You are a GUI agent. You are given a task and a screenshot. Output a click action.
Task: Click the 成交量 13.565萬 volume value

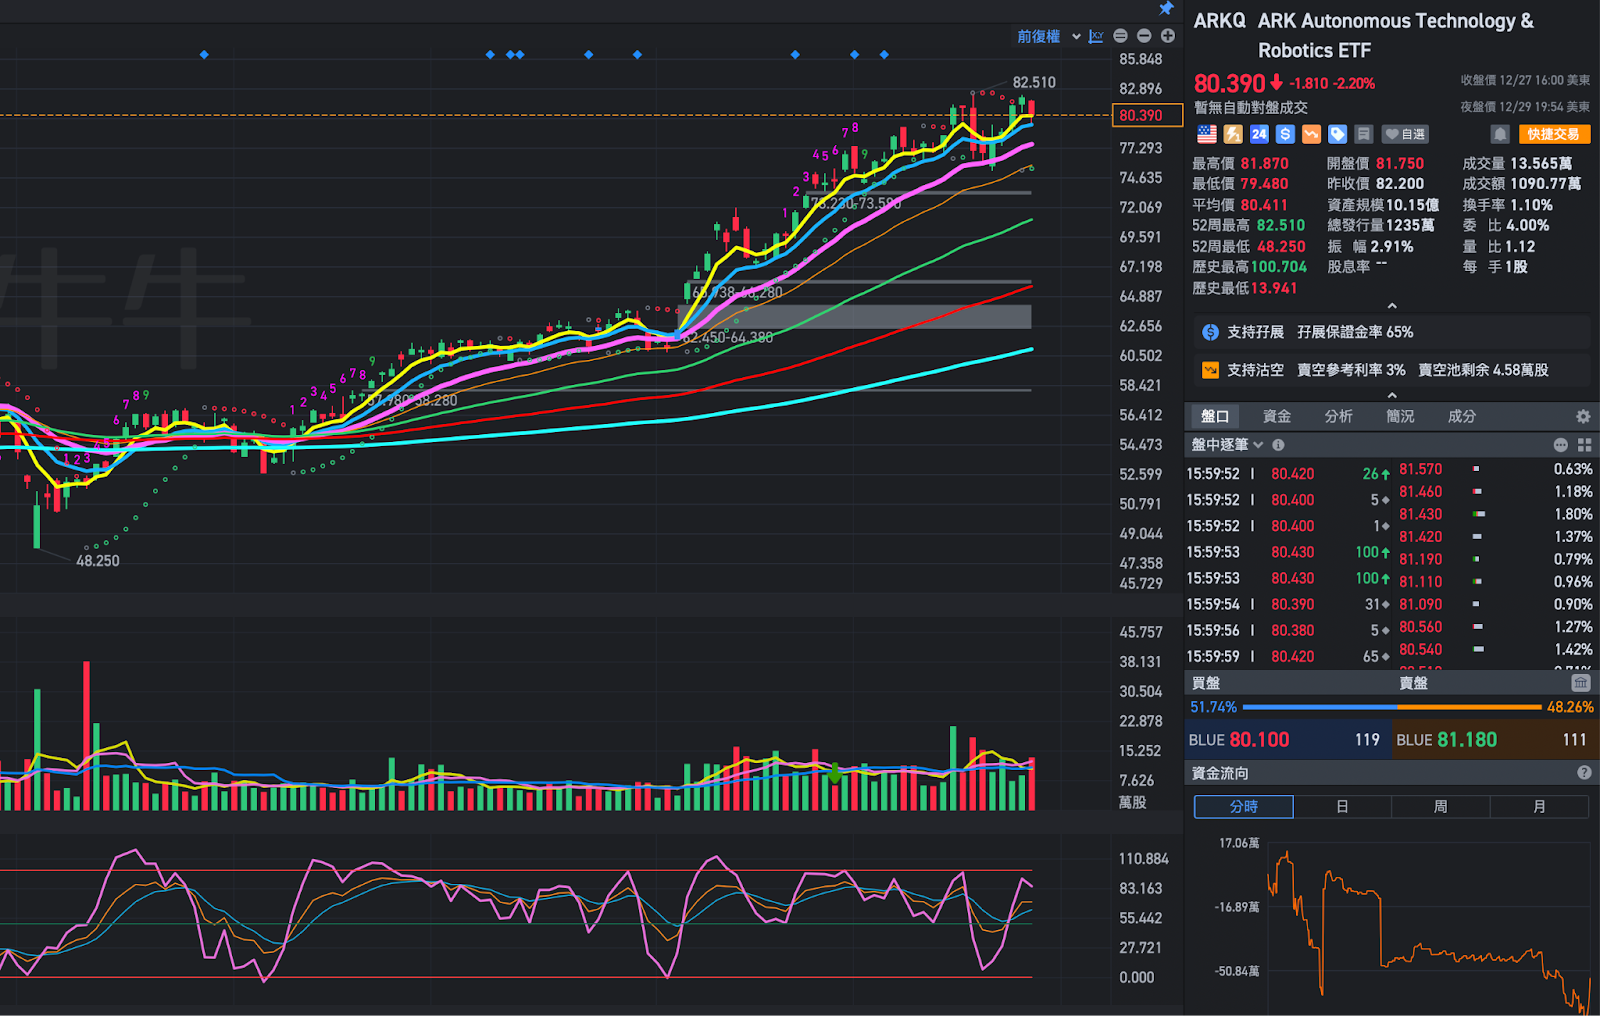(1541, 164)
